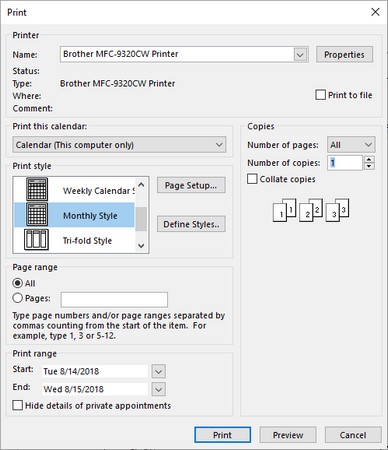Decrease number of copies with down arrow

(369, 166)
